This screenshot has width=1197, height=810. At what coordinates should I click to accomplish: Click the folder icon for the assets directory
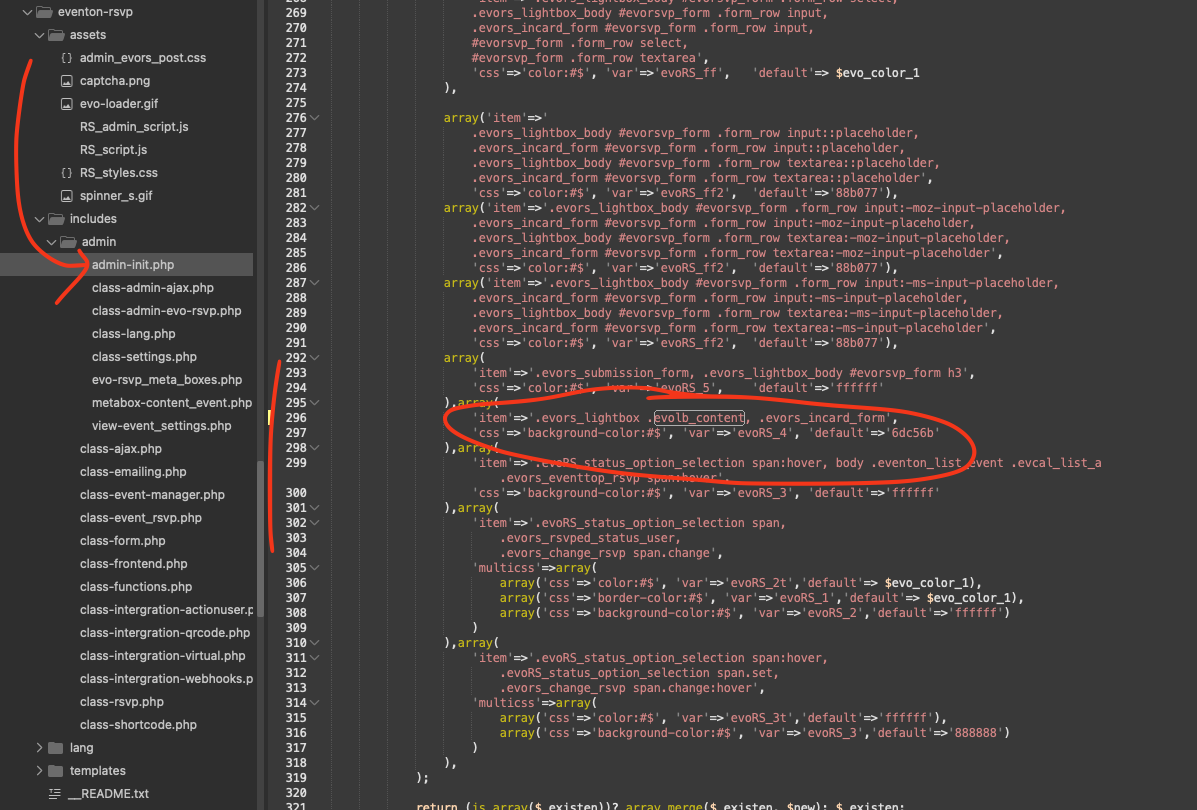[x=56, y=35]
